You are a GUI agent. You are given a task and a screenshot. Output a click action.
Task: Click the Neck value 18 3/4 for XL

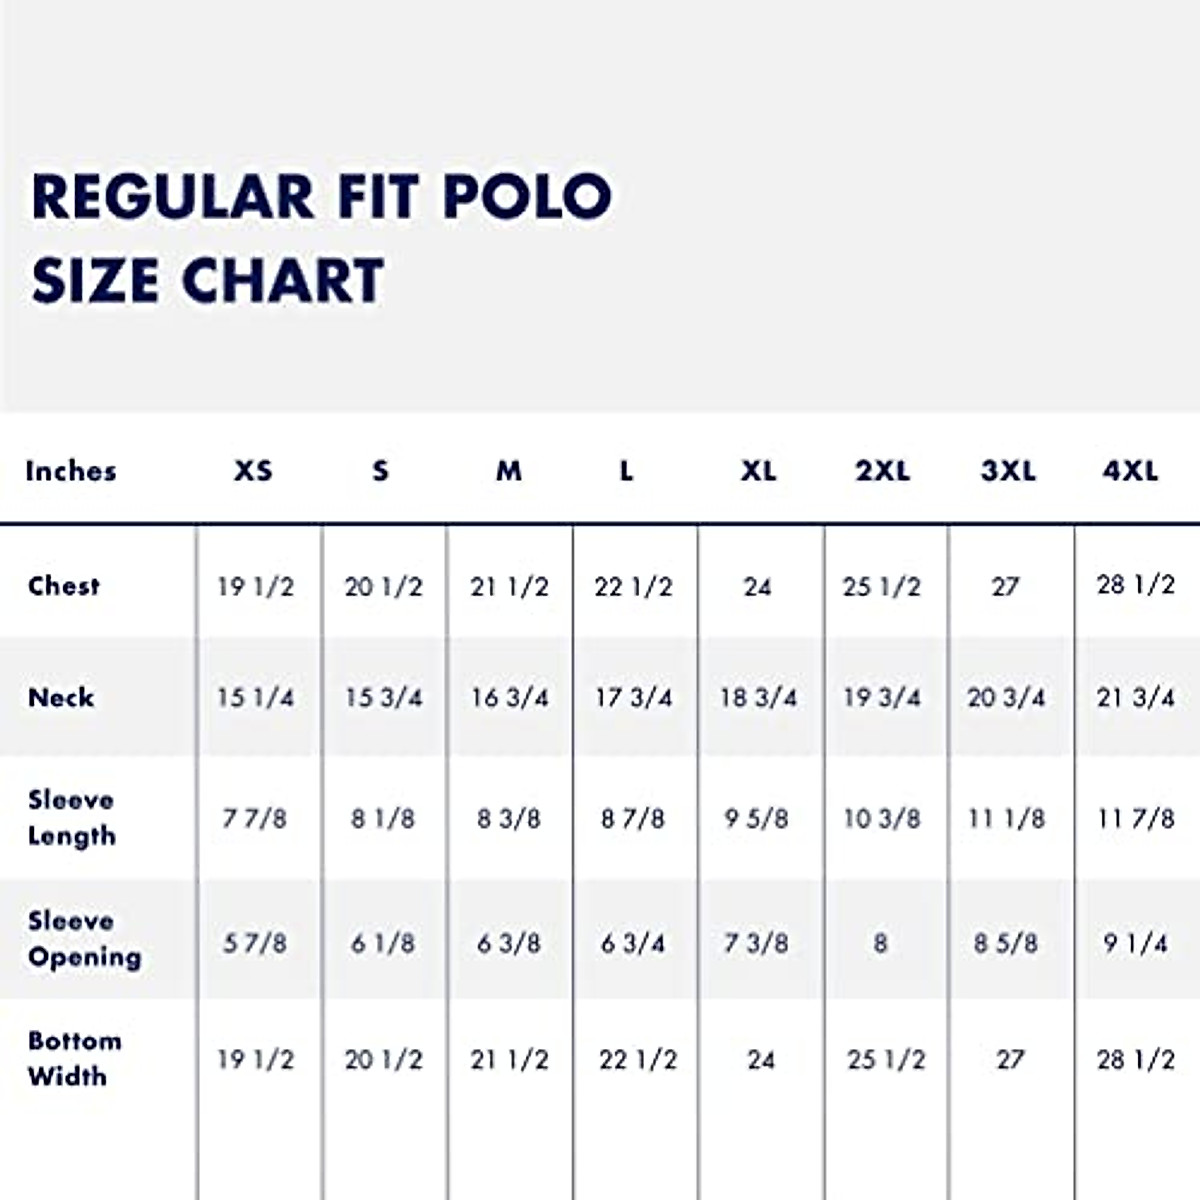[x=758, y=698]
